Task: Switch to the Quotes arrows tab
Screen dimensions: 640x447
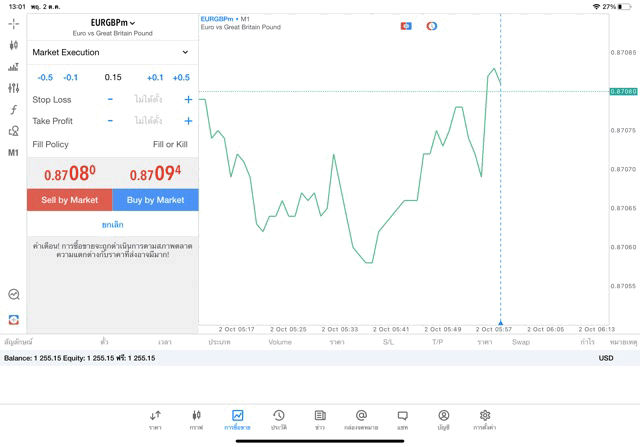Action: 155,419
